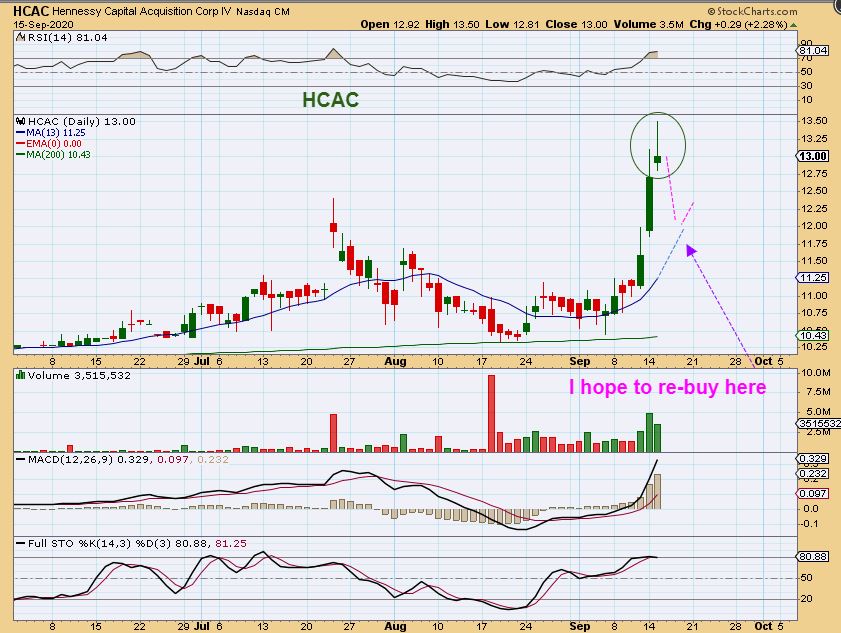Image resolution: width=841 pixels, height=633 pixels.
Task: Click the Low 12.81 value
Action: [513, 24]
